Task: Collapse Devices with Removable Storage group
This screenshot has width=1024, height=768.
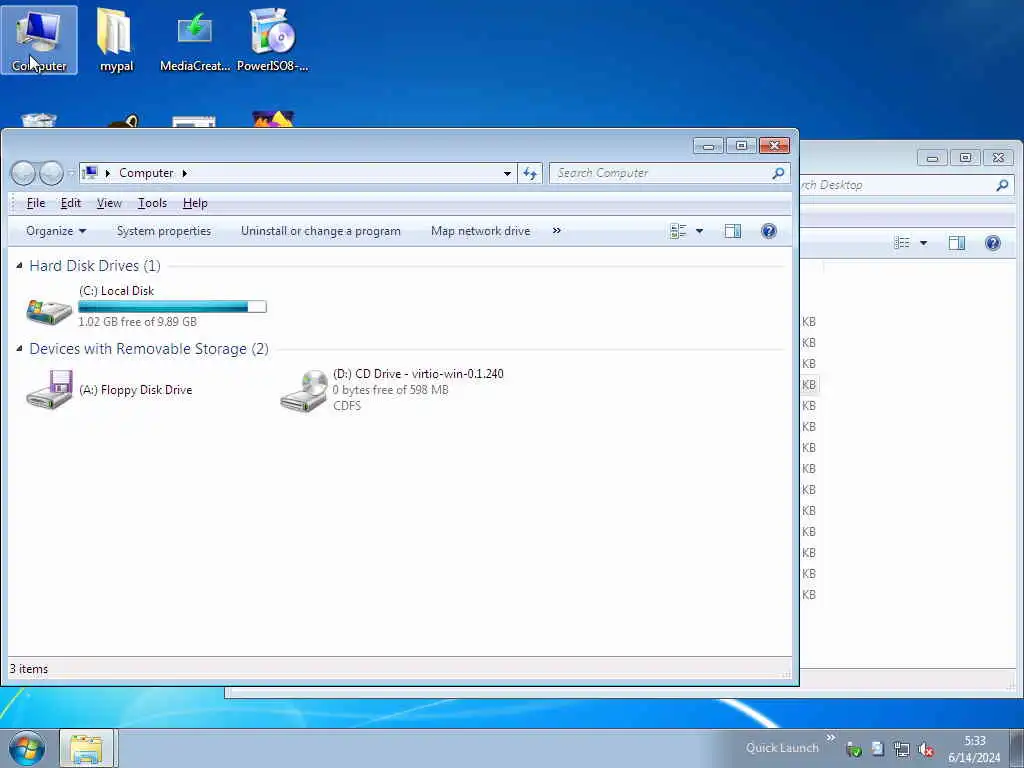Action: click(20, 348)
